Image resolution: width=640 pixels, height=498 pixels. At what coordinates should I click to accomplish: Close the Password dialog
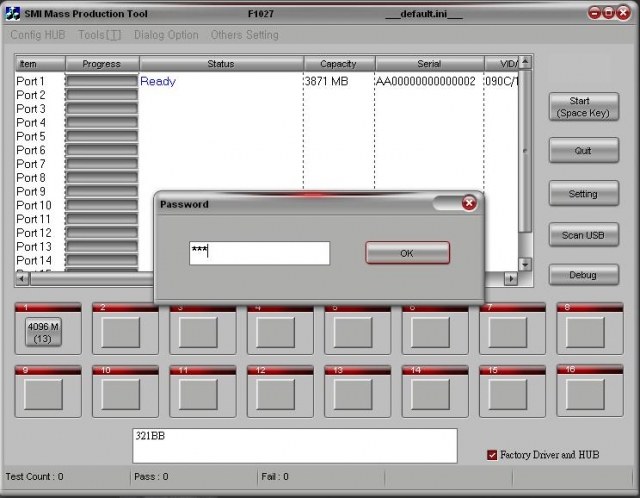pyautogui.click(x=469, y=203)
